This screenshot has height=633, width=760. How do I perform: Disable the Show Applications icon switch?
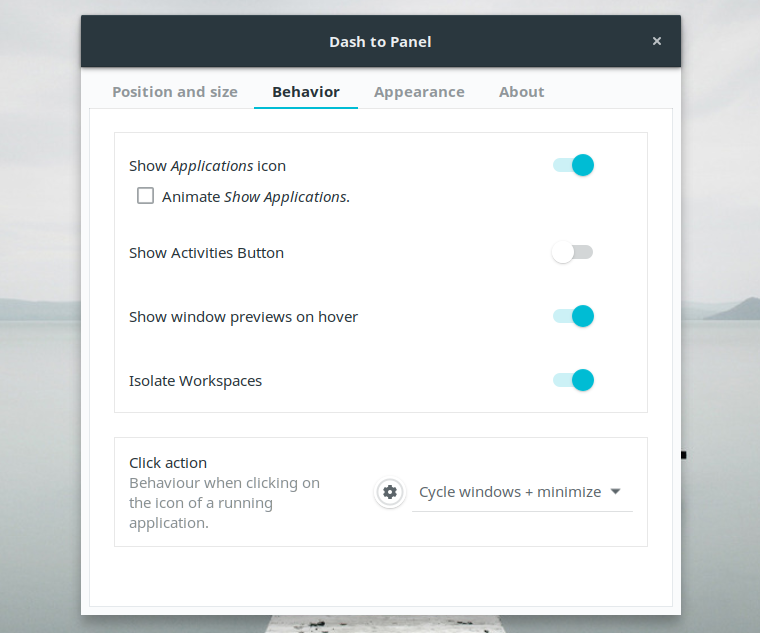tap(574, 165)
